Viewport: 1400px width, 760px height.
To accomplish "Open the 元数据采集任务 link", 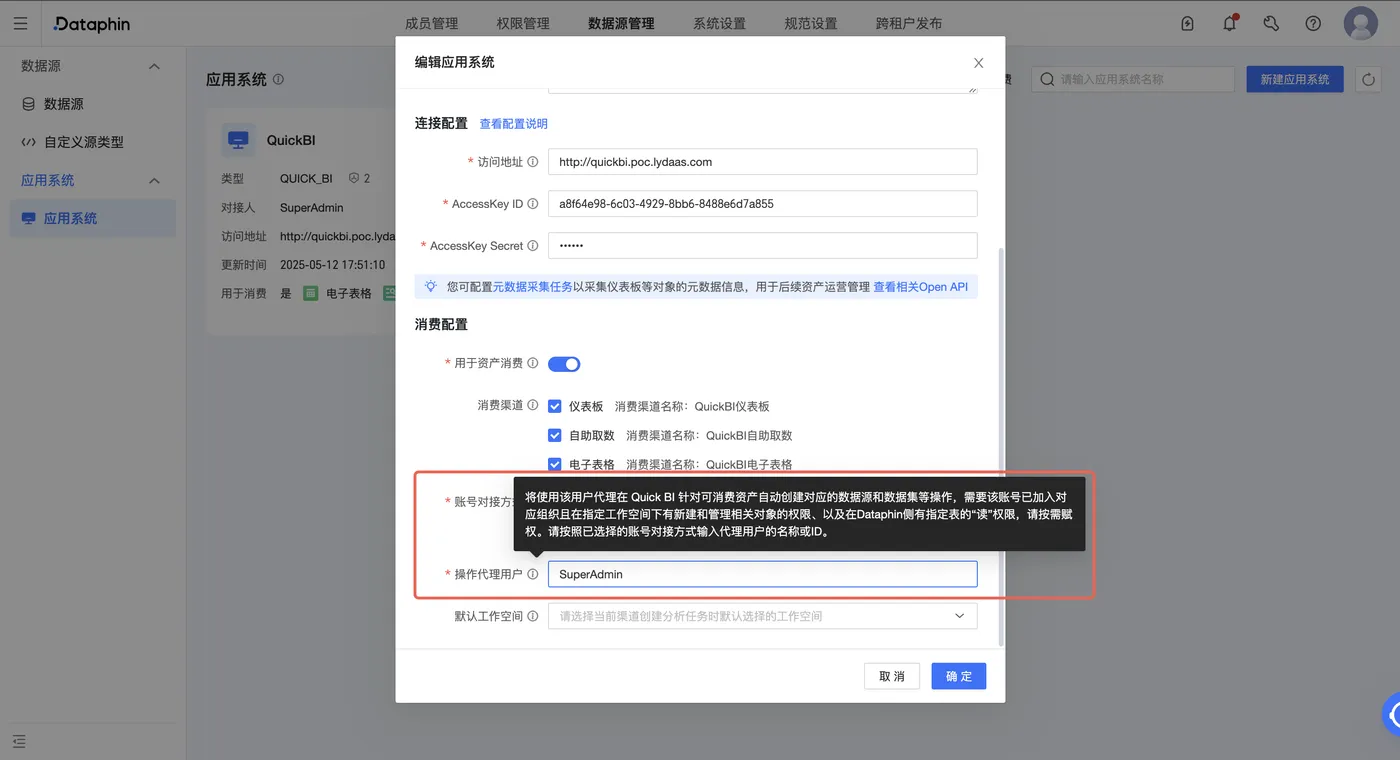I will (x=533, y=287).
